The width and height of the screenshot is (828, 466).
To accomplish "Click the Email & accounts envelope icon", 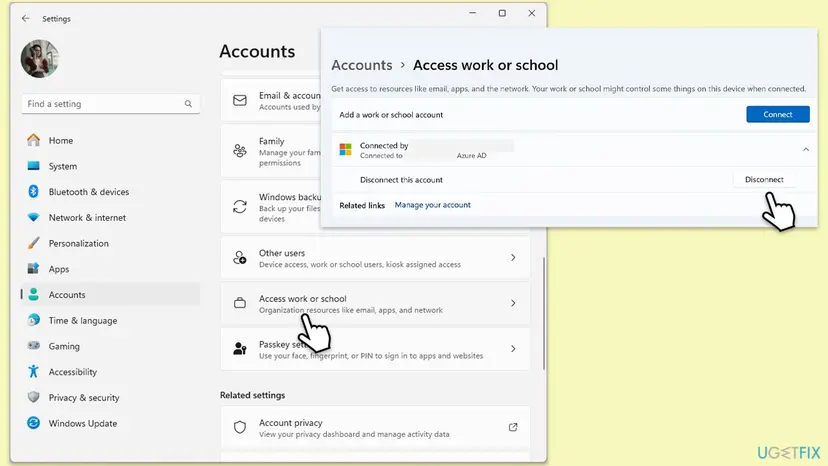I will 240,100.
